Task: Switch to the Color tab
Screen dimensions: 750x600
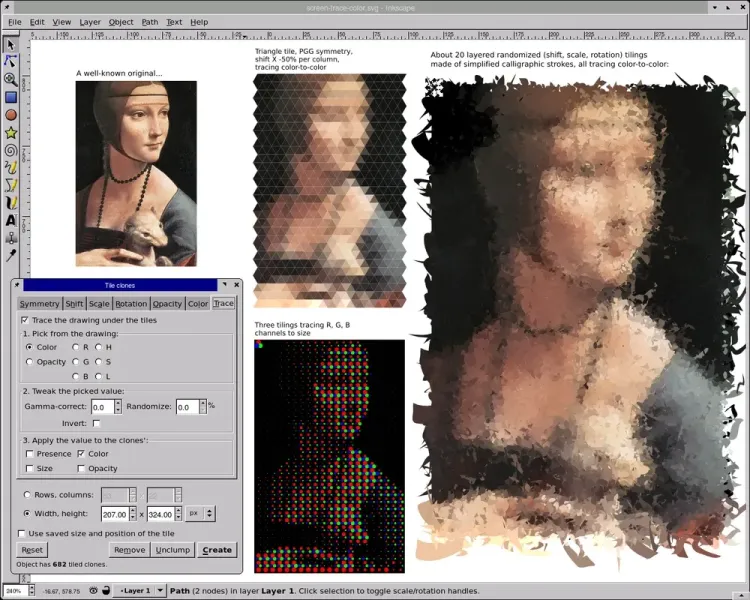Action: click(198, 304)
